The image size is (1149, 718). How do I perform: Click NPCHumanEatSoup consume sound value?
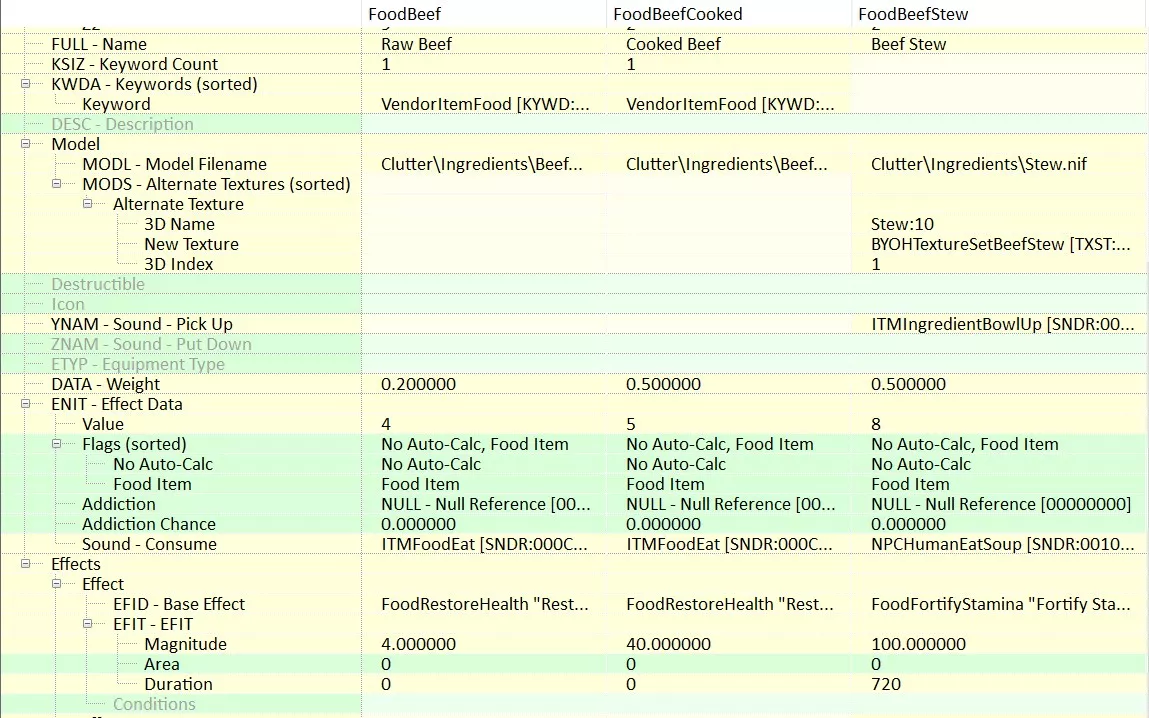tap(1002, 544)
